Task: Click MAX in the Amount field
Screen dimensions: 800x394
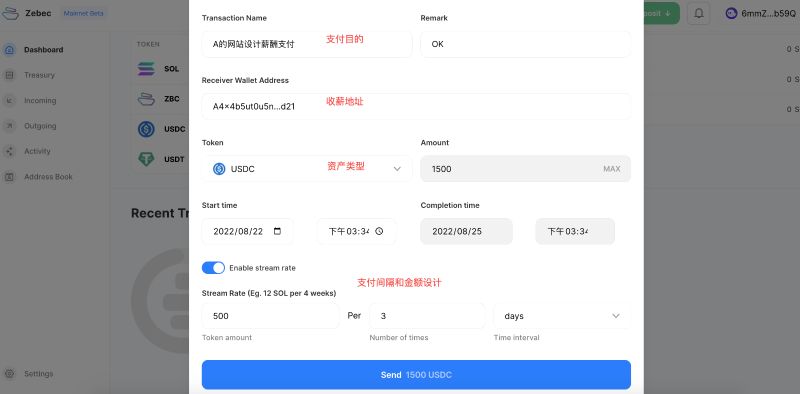Action: click(x=612, y=169)
